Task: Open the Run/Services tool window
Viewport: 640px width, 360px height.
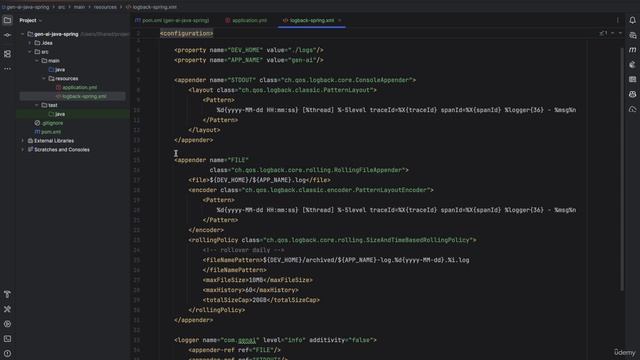Action: (7, 324)
